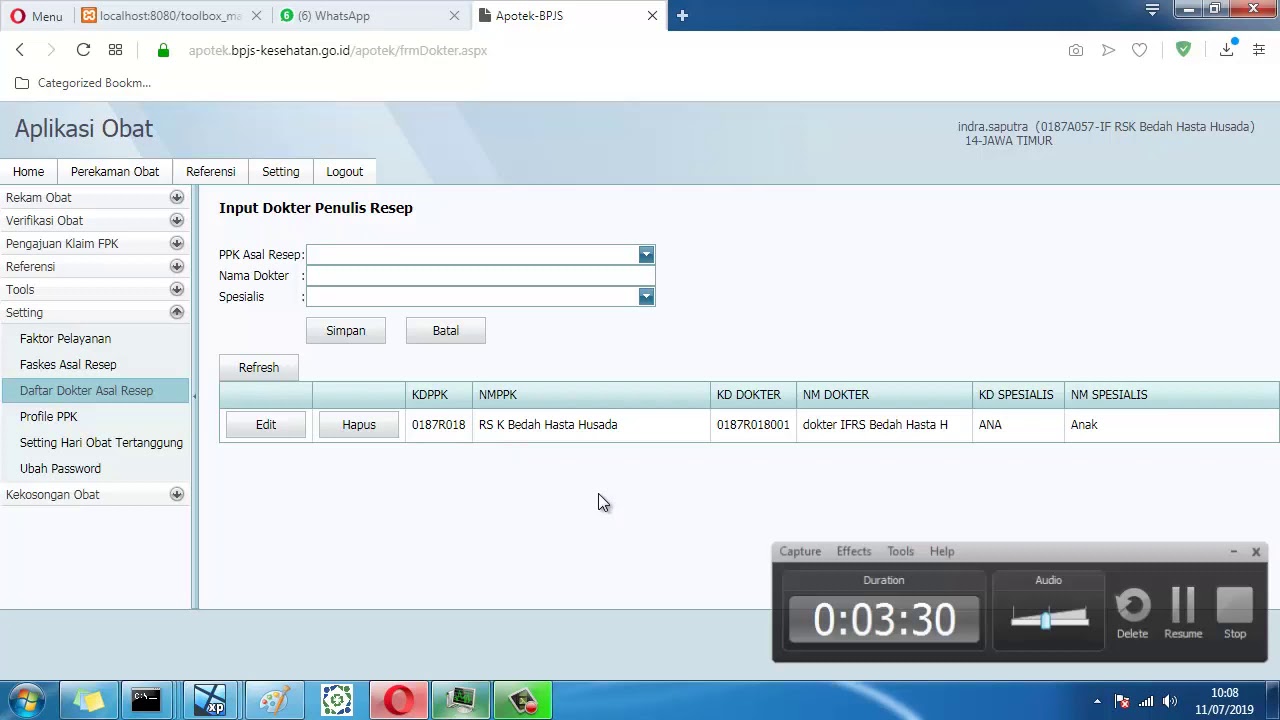
Task: Open browser downloads icon
Action: pos(1227,49)
